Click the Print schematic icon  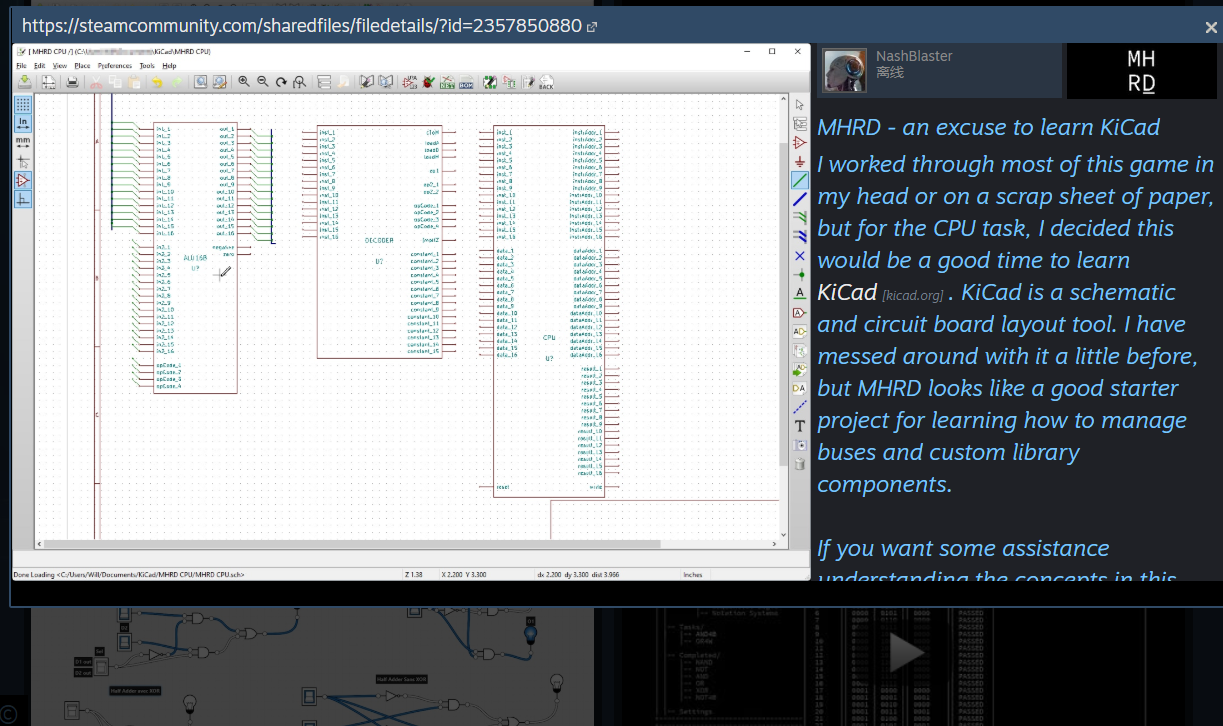click(73, 82)
